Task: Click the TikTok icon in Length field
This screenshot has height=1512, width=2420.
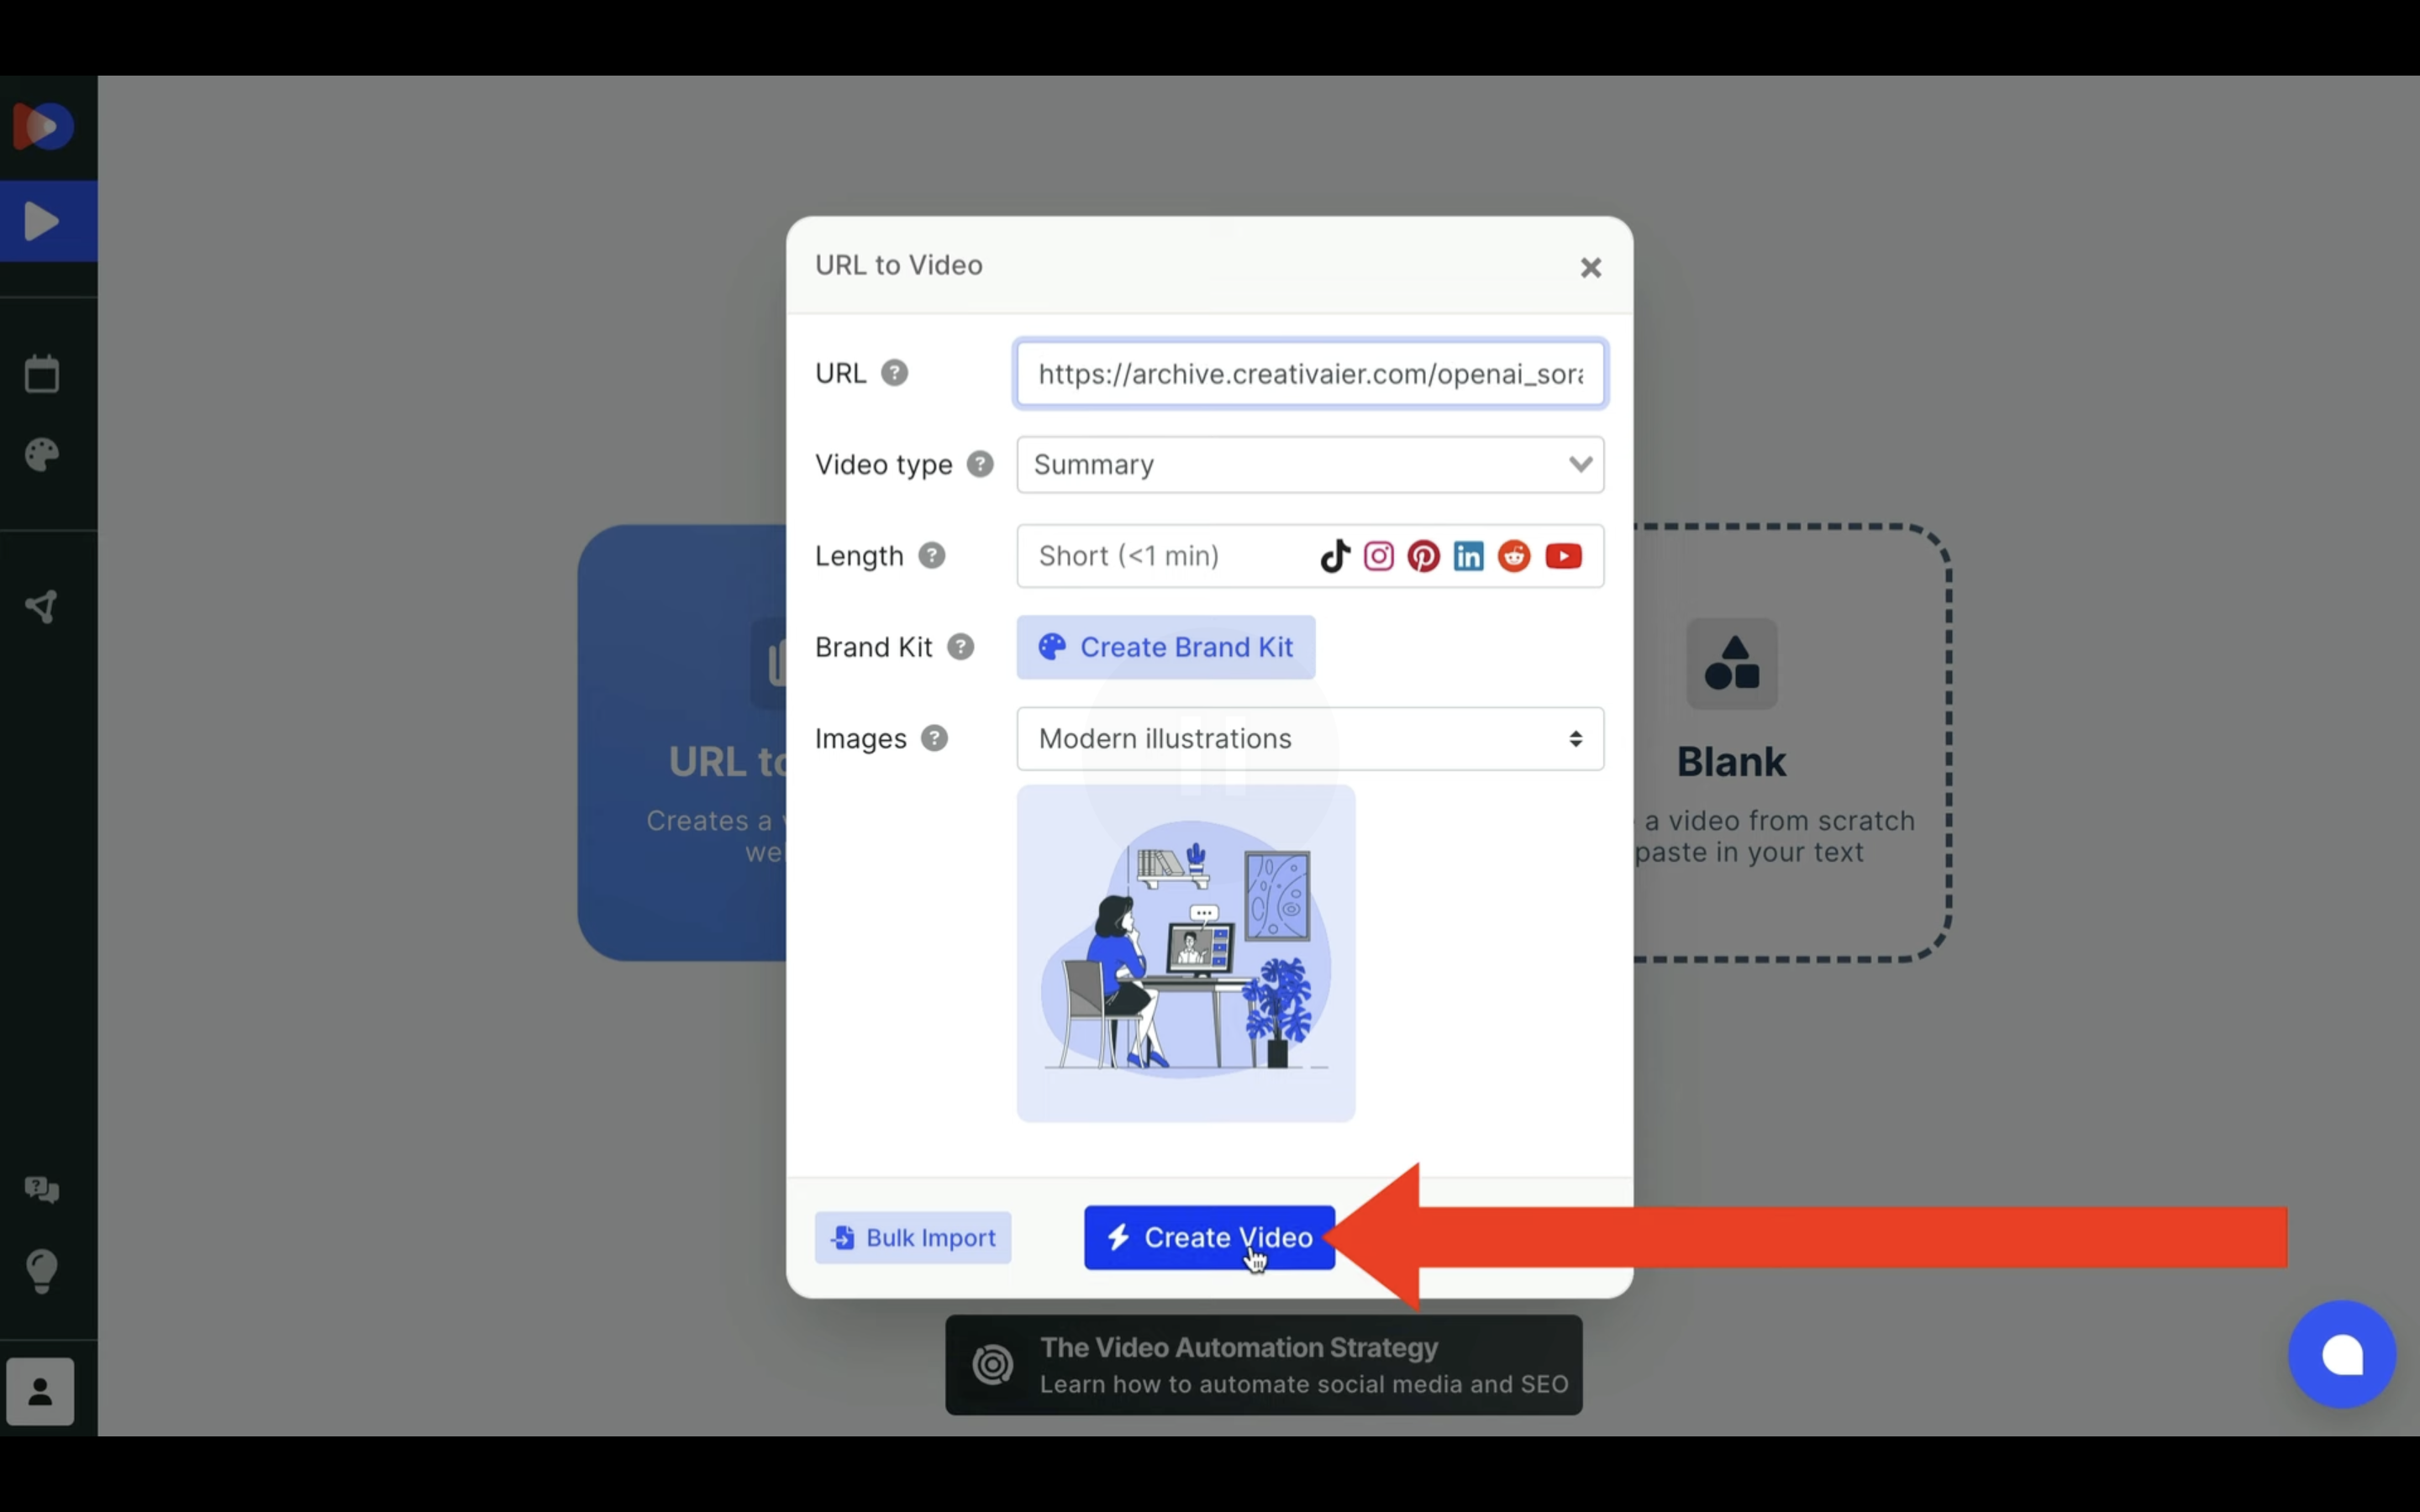Action: click(1335, 555)
